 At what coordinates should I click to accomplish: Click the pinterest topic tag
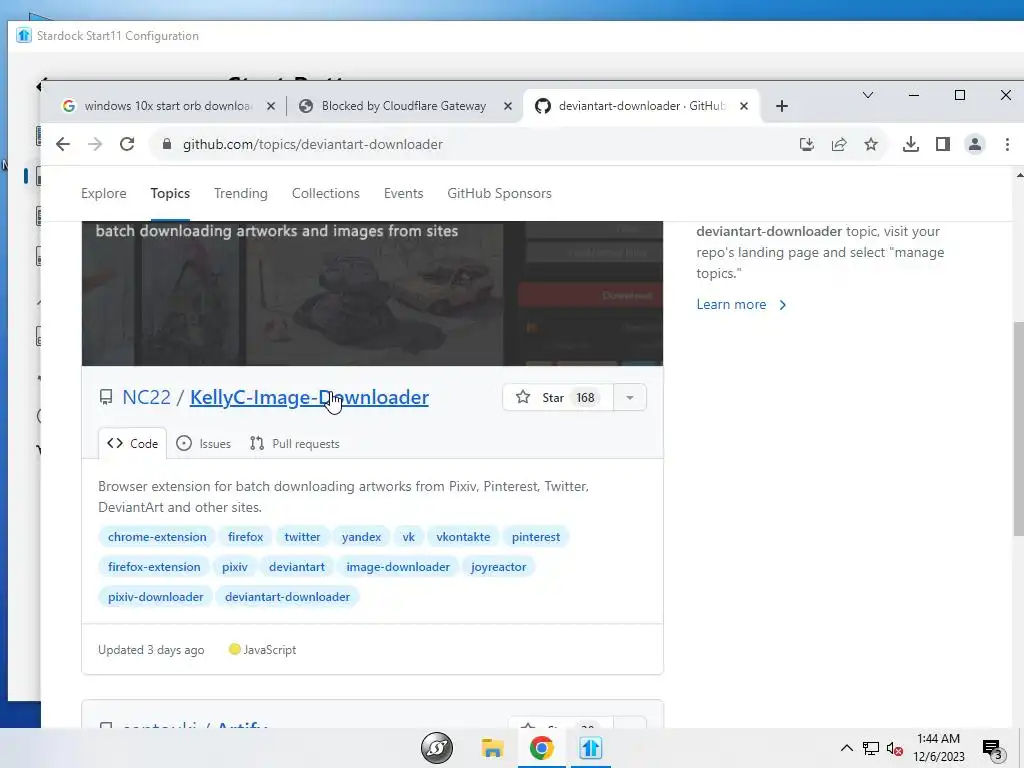[536, 537]
